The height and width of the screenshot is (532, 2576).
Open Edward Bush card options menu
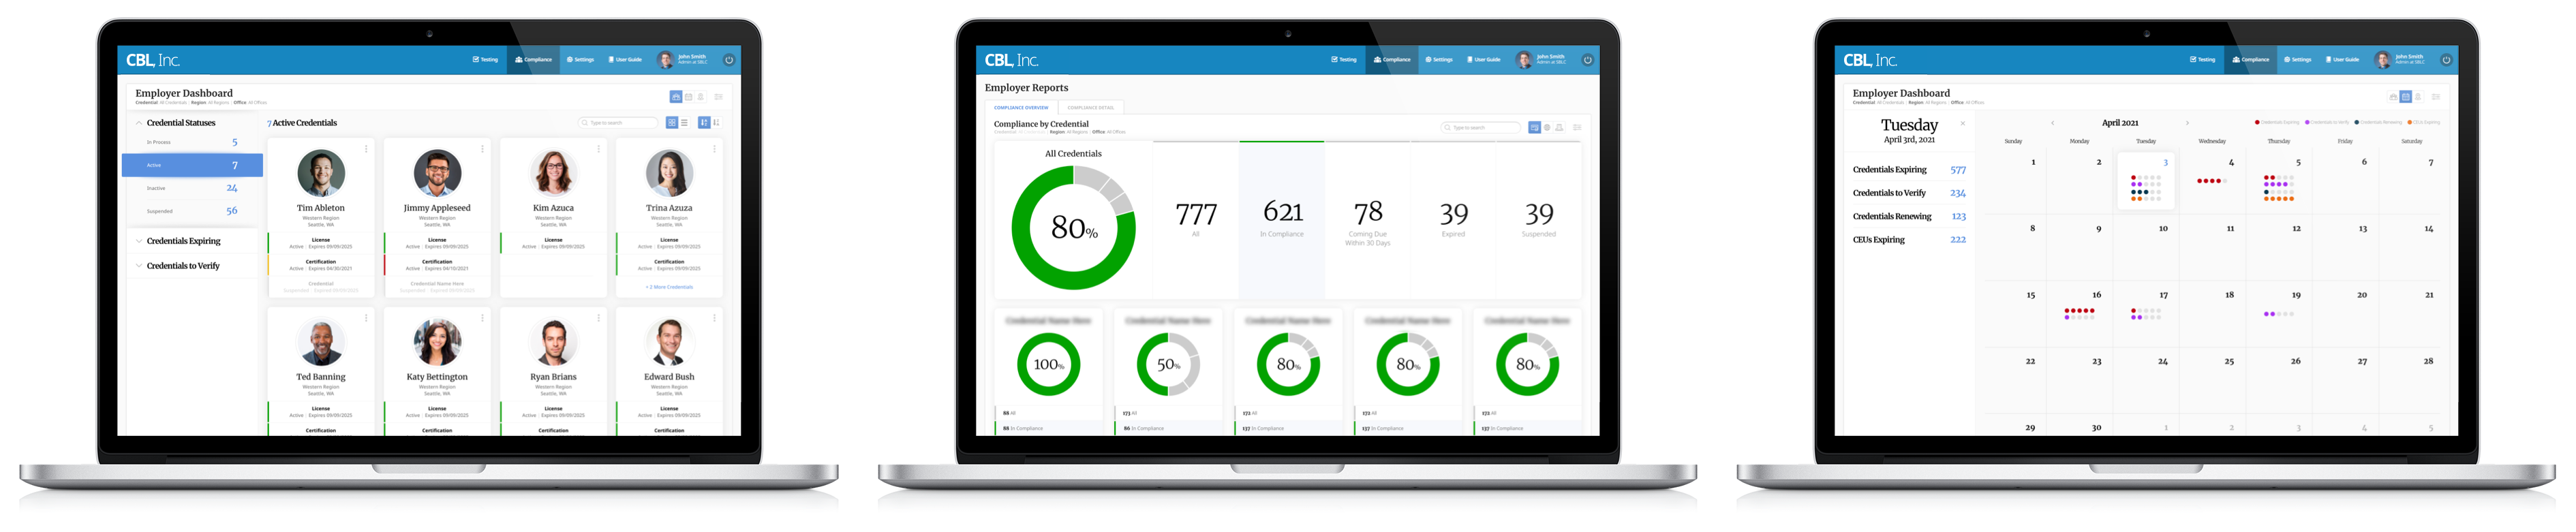point(714,318)
